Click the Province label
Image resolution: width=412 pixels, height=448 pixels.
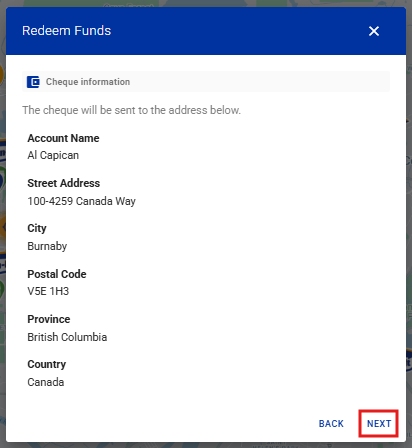click(x=49, y=319)
